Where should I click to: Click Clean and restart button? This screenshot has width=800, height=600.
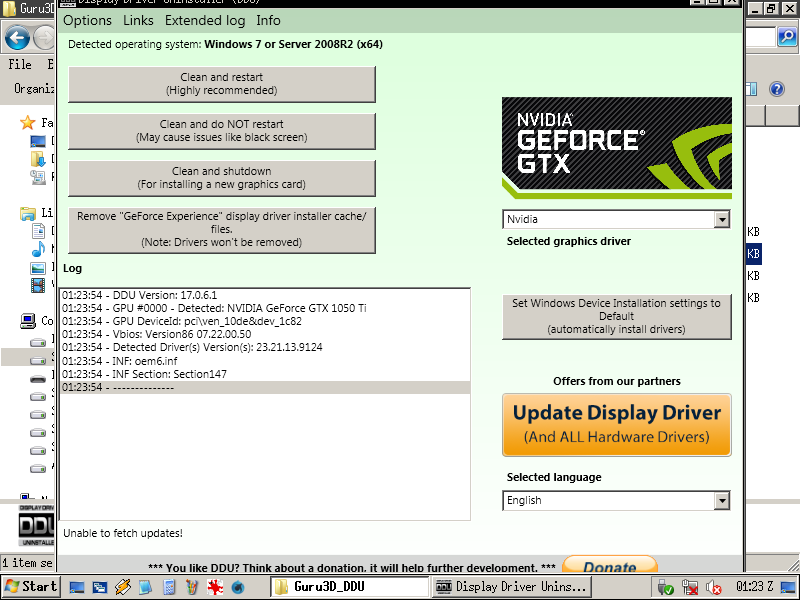221,84
